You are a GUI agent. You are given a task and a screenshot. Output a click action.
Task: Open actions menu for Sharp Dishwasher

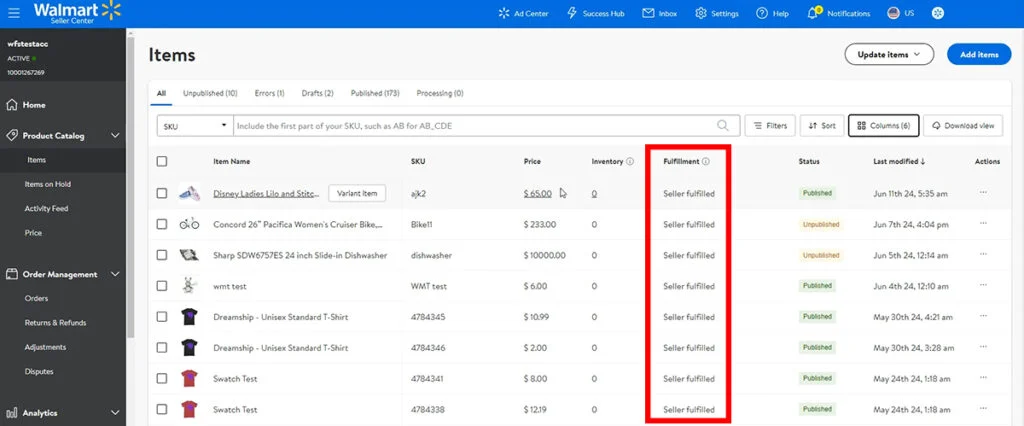click(983, 254)
